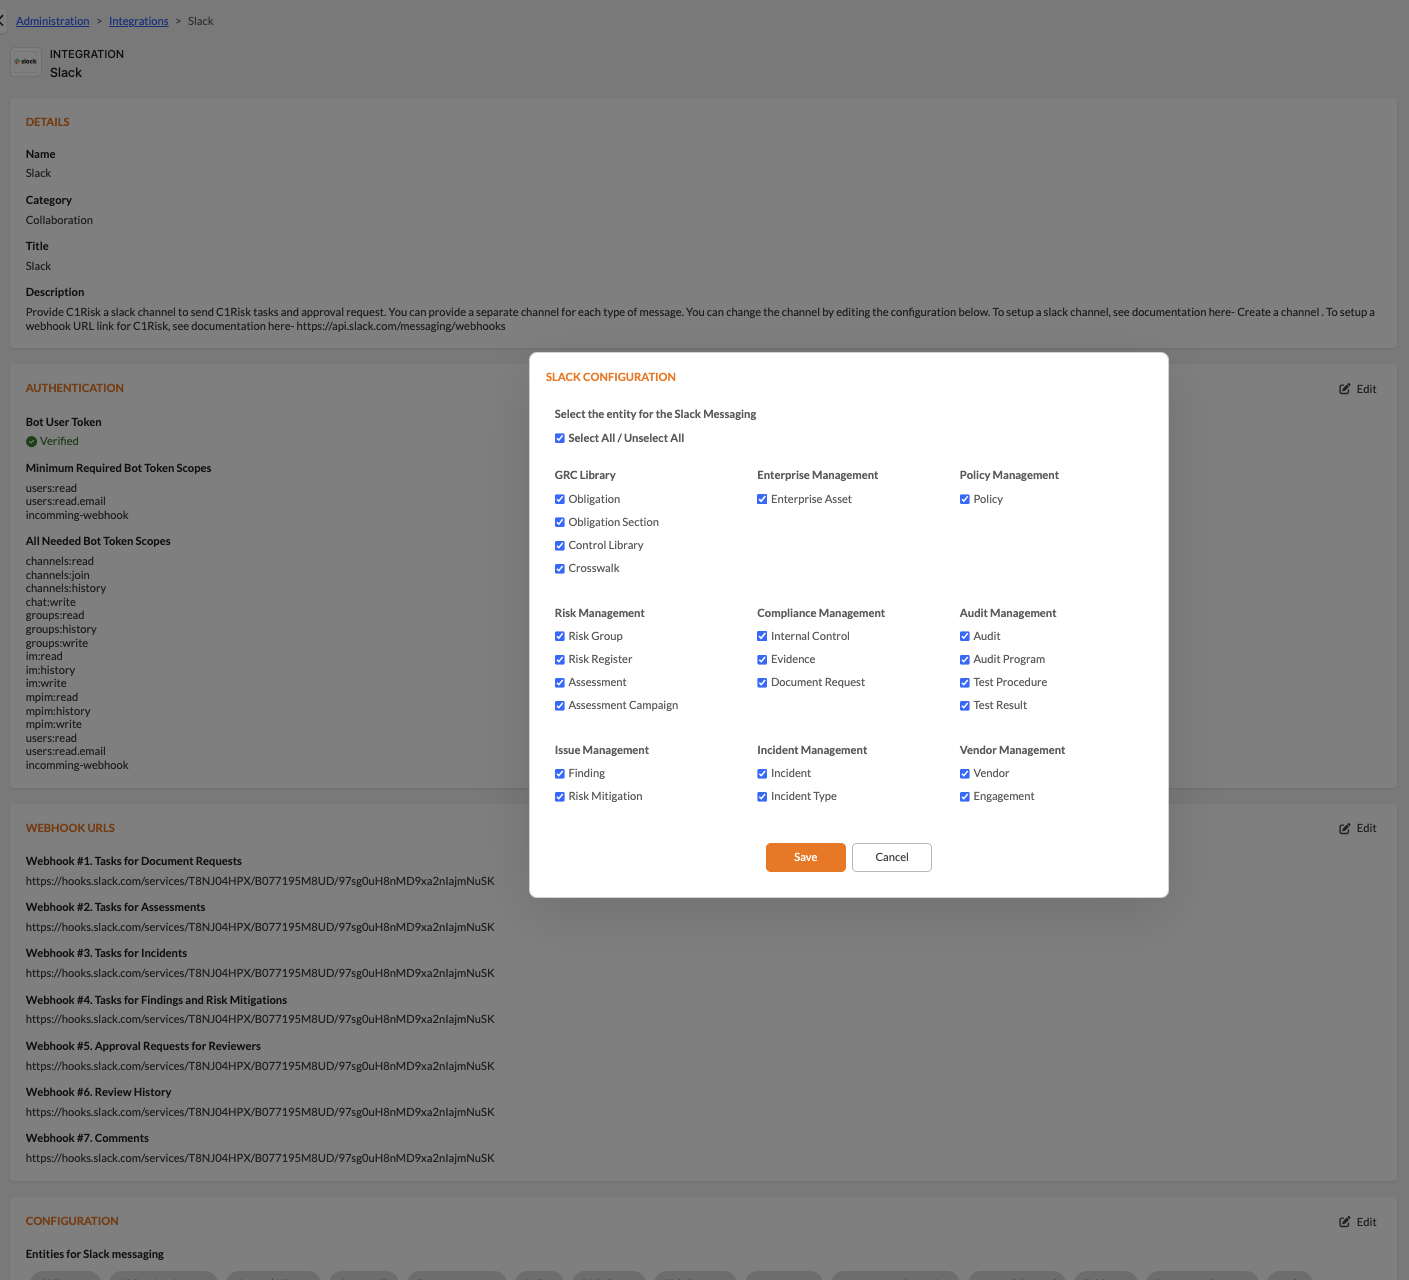Toggle the Finding checkbox
Viewport: 1409px width, 1280px height.
pos(560,773)
